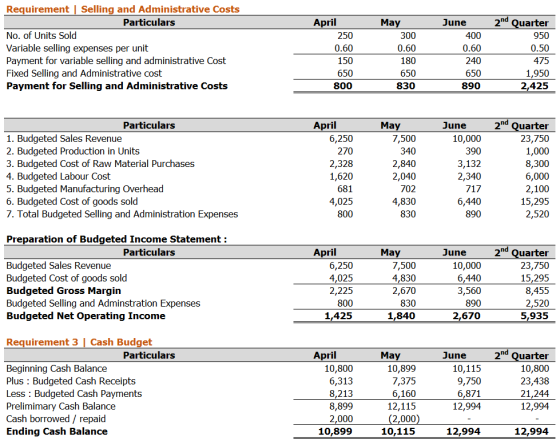Viewport: 560px width, 445px height.
Task: Select the 8,300 raw material quarter total
Action: click(537, 164)
